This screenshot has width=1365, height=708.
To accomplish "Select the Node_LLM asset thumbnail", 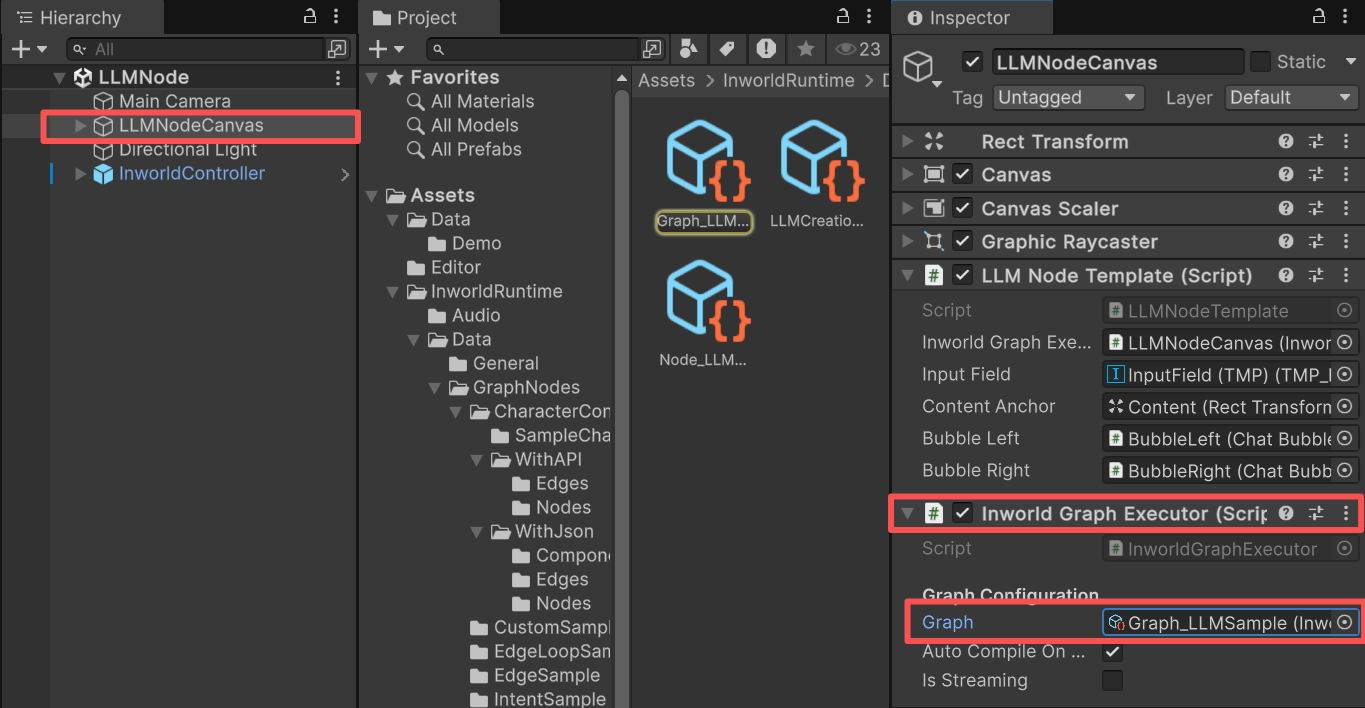I will point(703,310).
